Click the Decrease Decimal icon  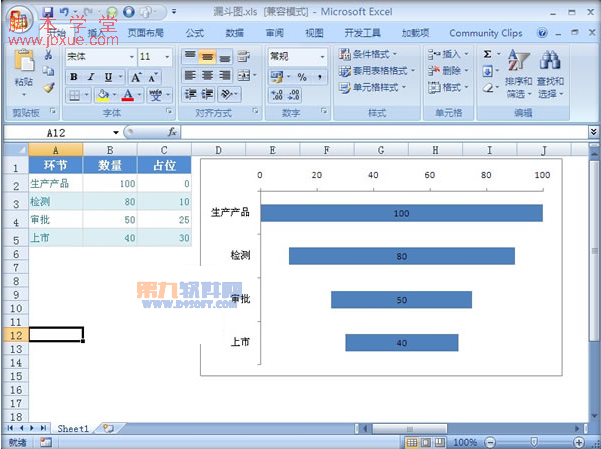[x=294, y=95]
